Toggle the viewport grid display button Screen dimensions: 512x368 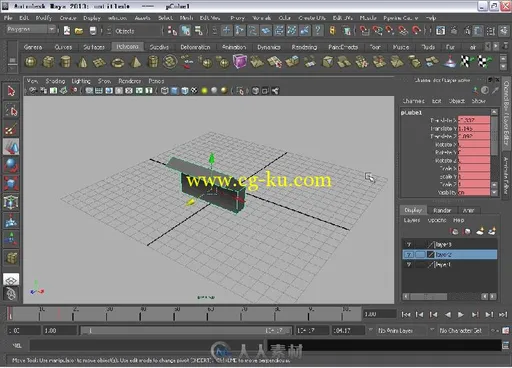[x=99, y=91]
